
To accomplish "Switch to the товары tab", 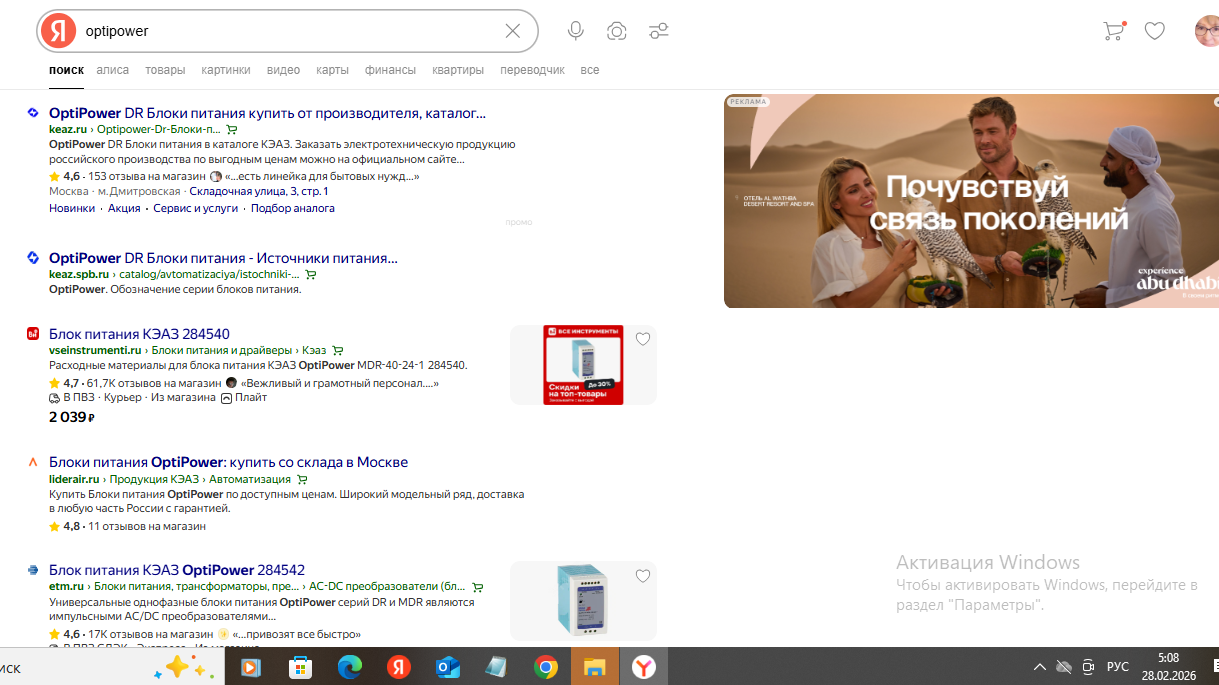I will (x=165, y=70).
